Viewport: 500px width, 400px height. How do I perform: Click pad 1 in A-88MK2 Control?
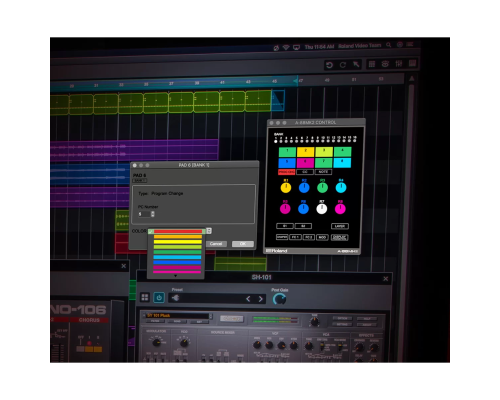click(x=287, y=152)
